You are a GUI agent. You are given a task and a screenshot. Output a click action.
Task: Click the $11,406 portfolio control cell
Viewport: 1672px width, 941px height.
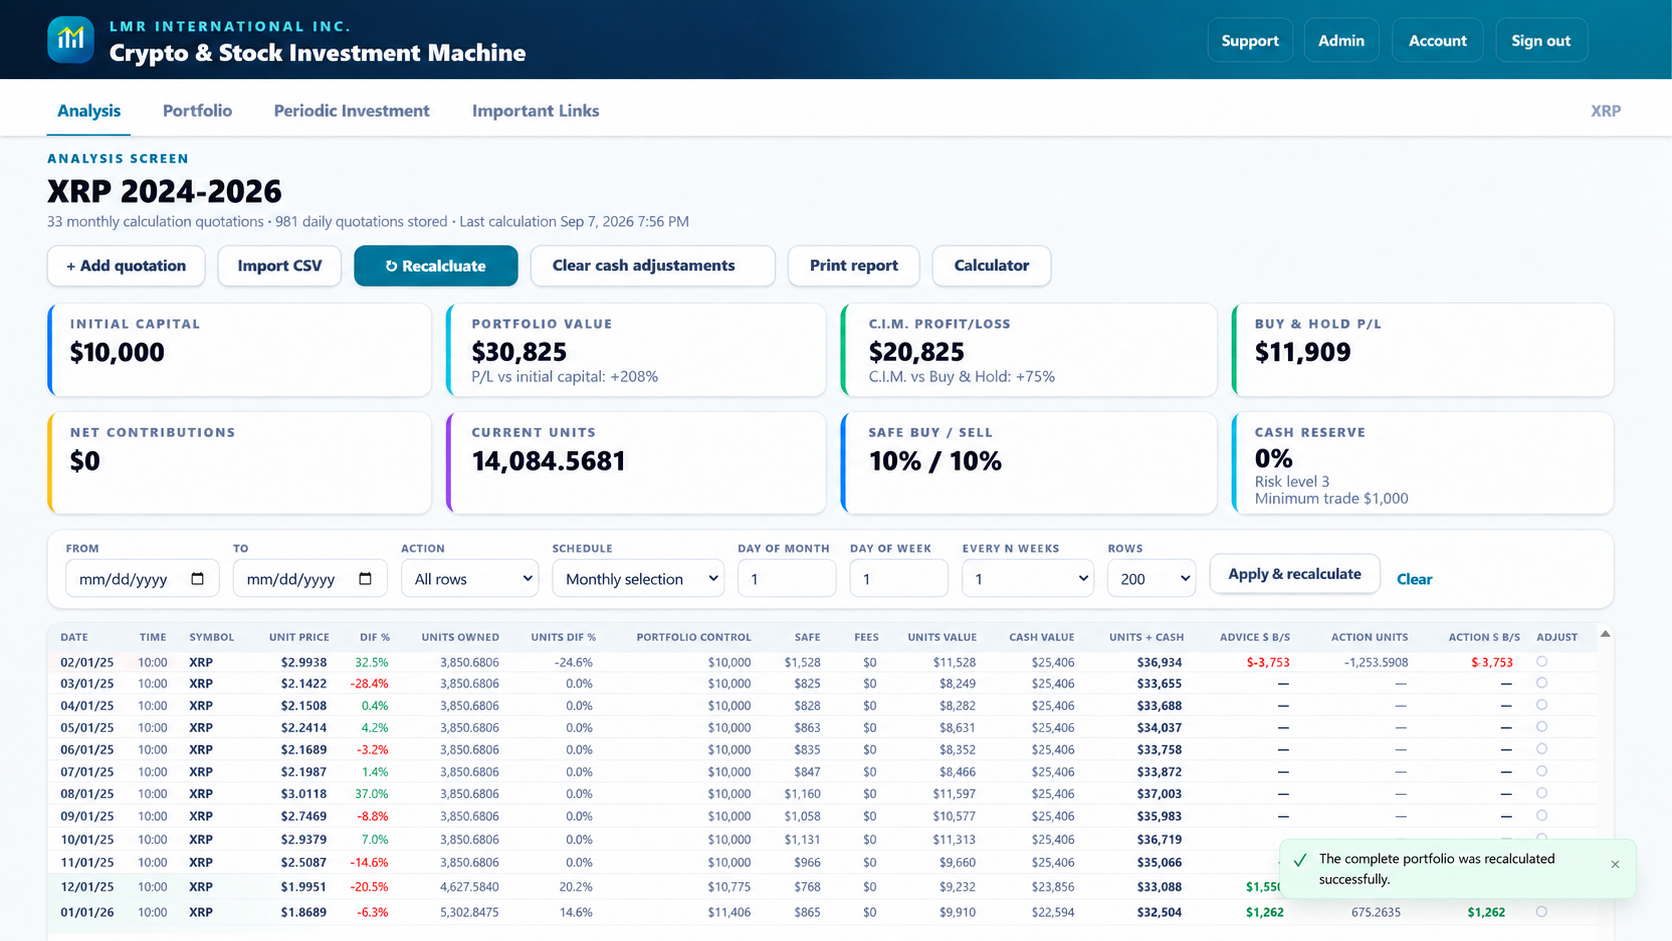(x=729, y=912)
